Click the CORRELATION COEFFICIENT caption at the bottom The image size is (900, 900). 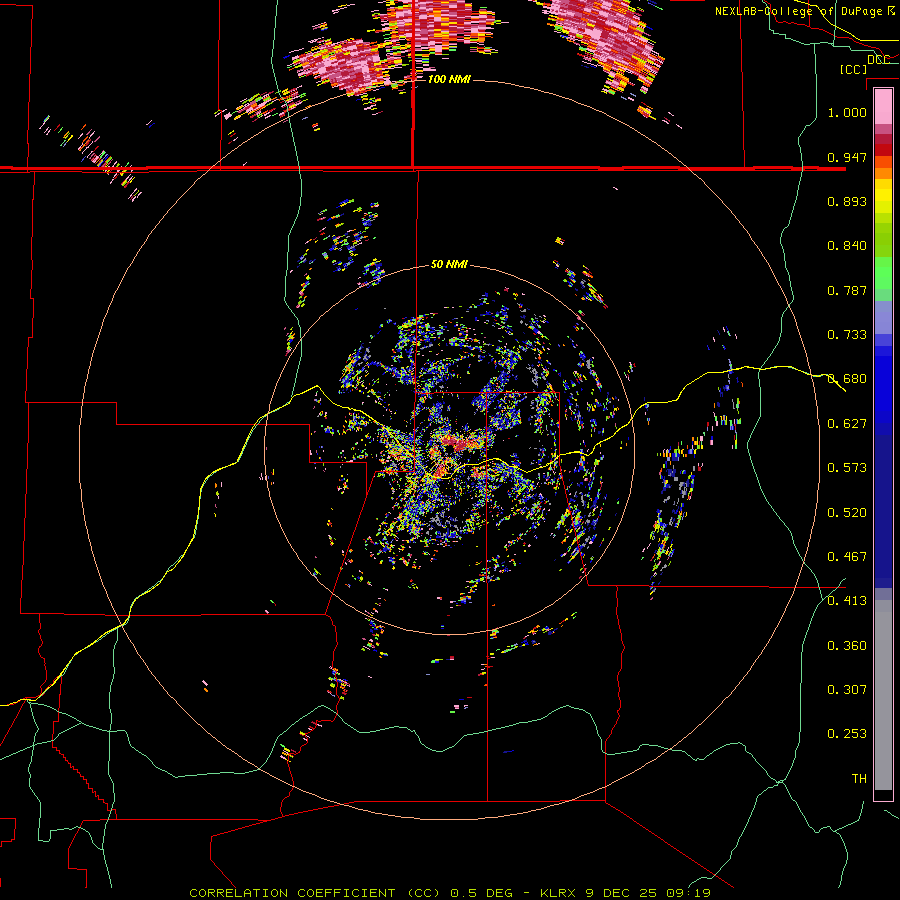tap(449, 893)
